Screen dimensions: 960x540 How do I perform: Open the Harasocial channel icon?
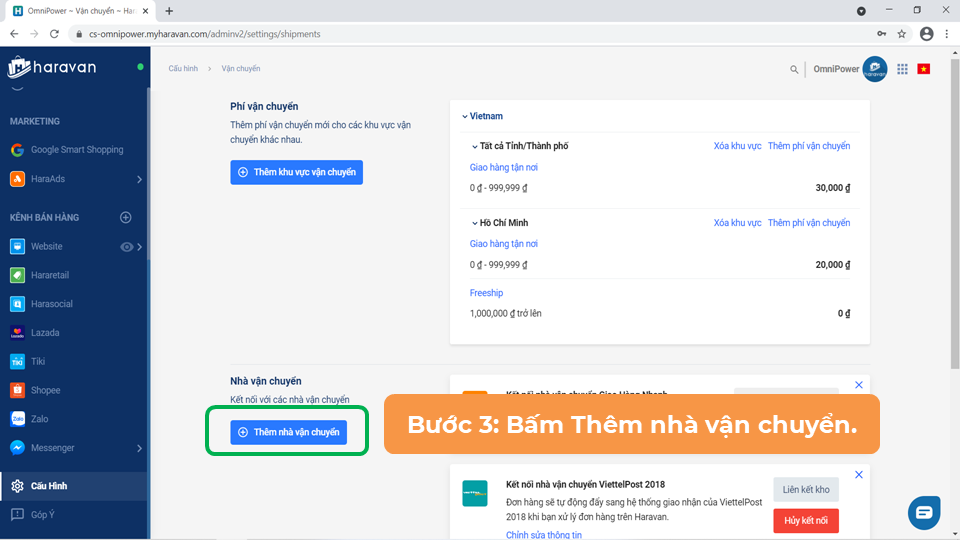(x=17, y=304)
